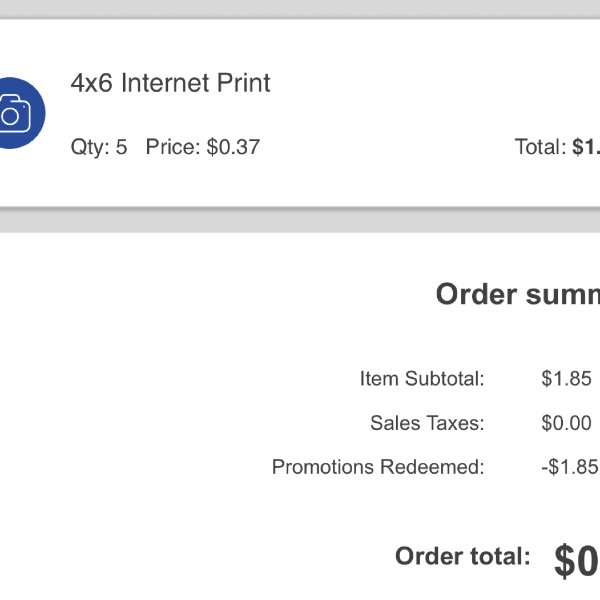
Task: Click the Promotions Redeemed label
Action: [378, 467]
